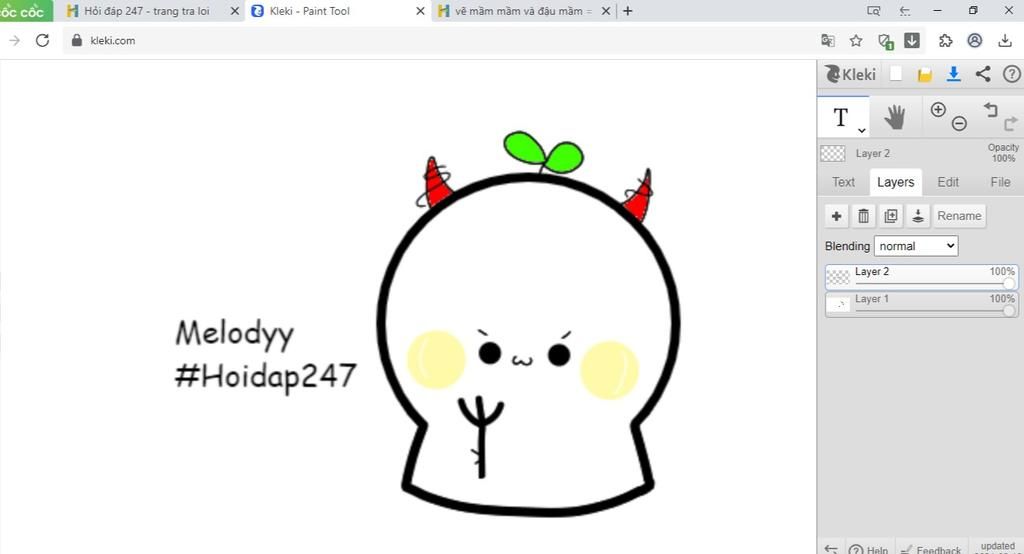
Task: Click the Cốc Cốc browser logo
Action: pyautogui.click(x=25, y=11)
